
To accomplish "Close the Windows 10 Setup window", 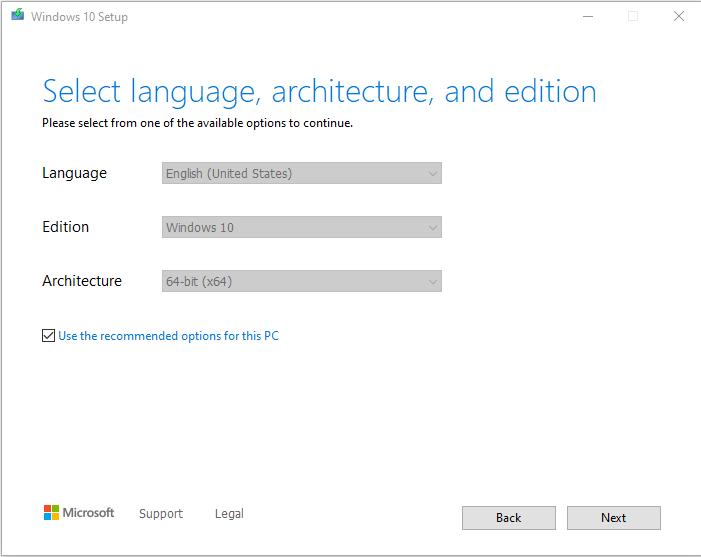I will click(x=679, y=16).
